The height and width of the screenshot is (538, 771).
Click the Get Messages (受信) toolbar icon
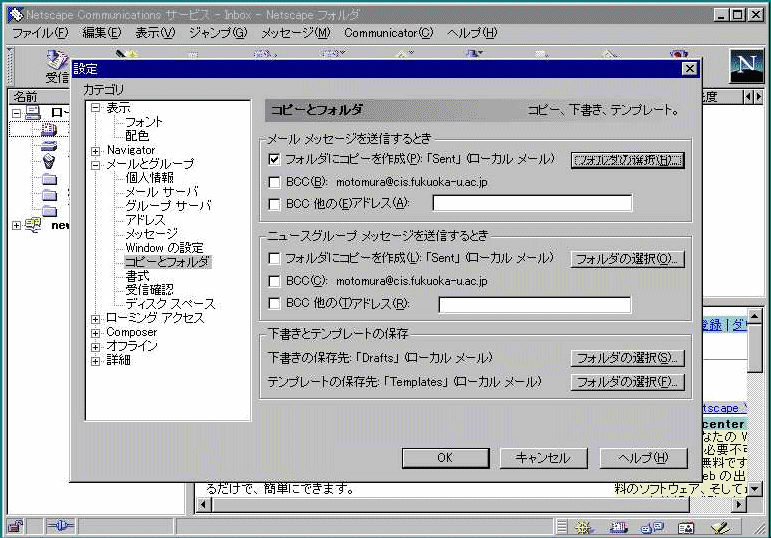point(58,60)
